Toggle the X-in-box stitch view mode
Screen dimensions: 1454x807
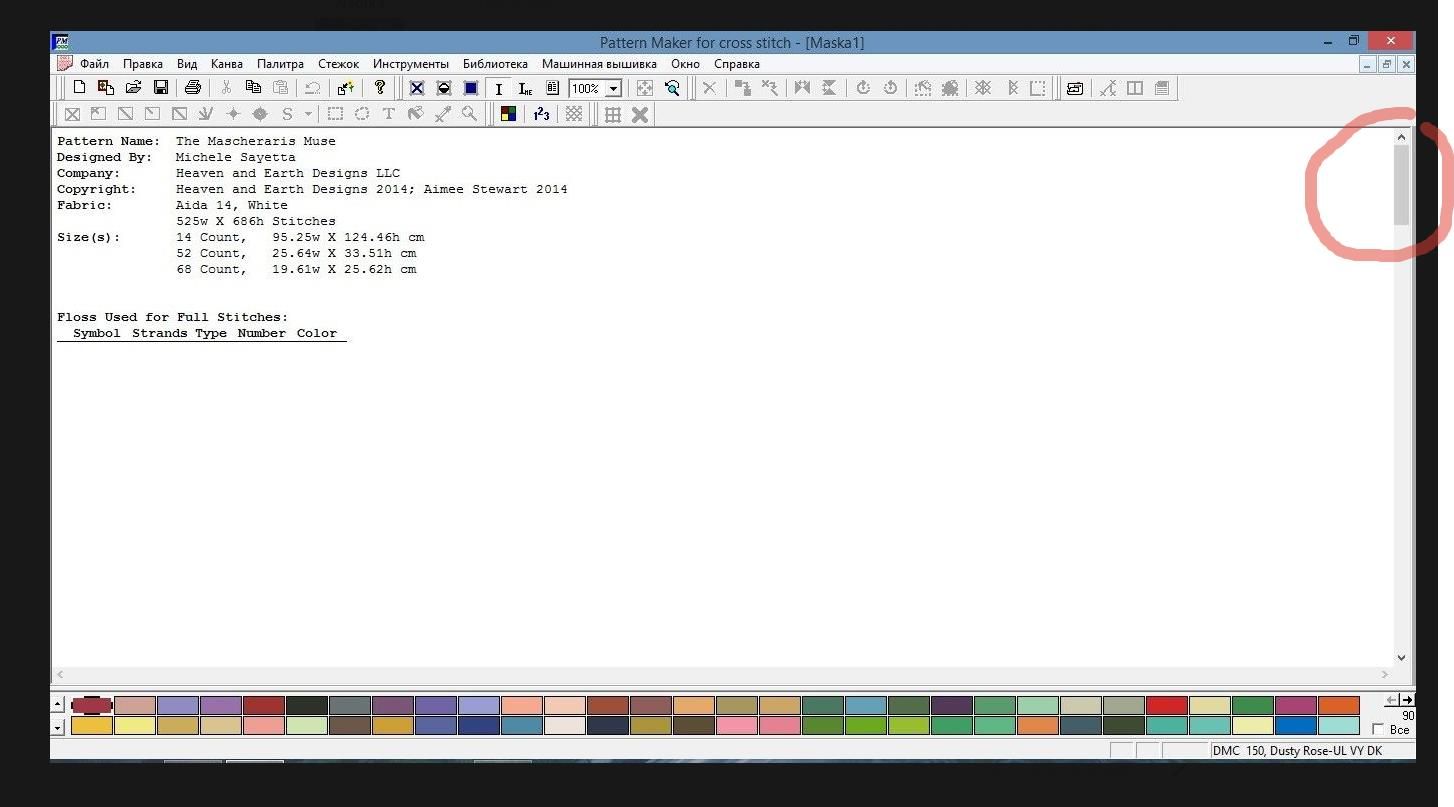417,88
